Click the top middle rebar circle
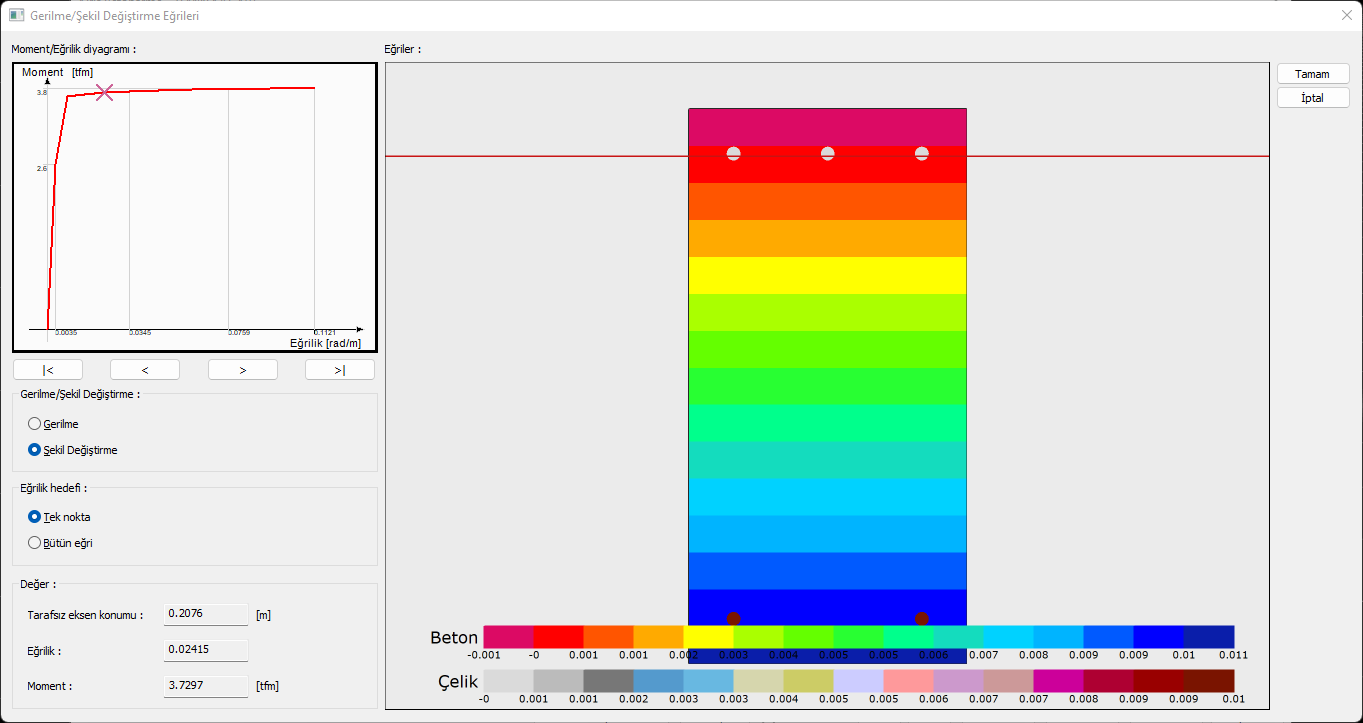1363x723 pixels. (x=828, y=153)
